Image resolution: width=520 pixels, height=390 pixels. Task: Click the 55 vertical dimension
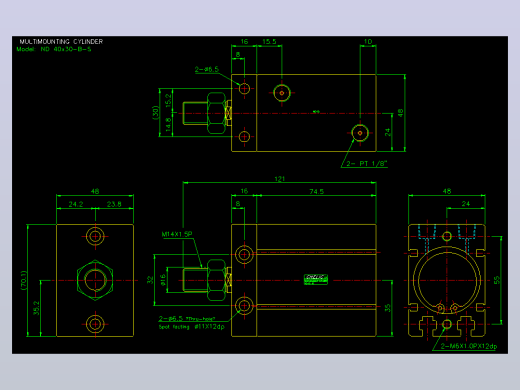(x=497, y=280)
